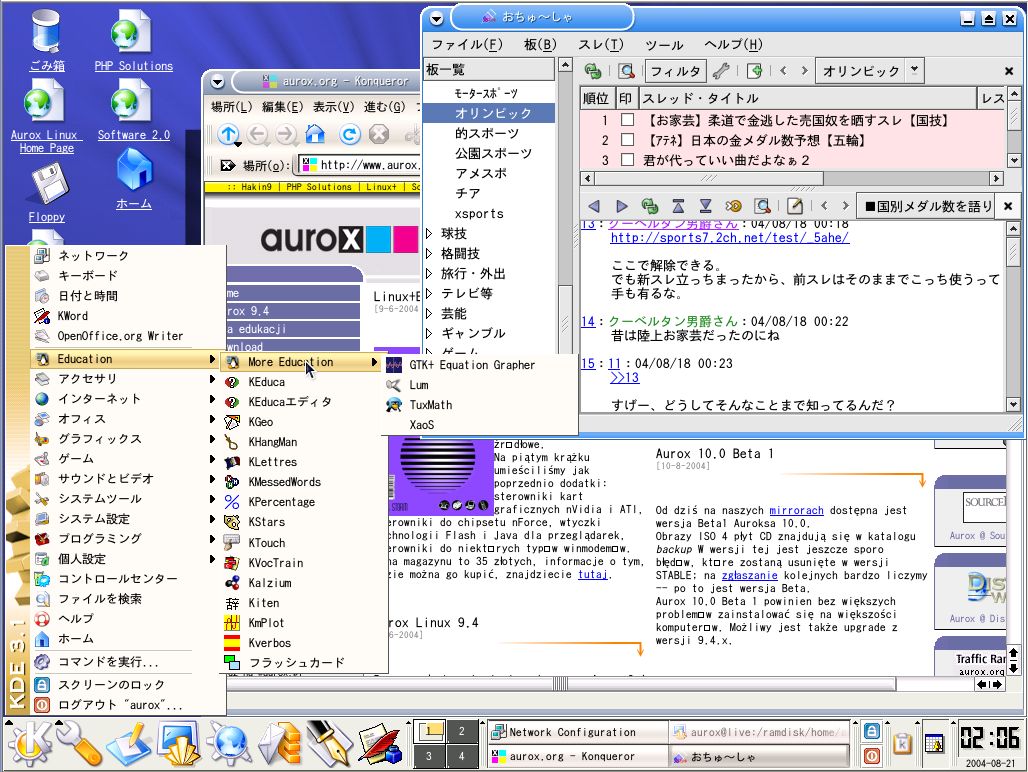Expand the 旅行・外出 board category
The width and height of the screenshot is (1028, 772).
[x=429, y=273]
